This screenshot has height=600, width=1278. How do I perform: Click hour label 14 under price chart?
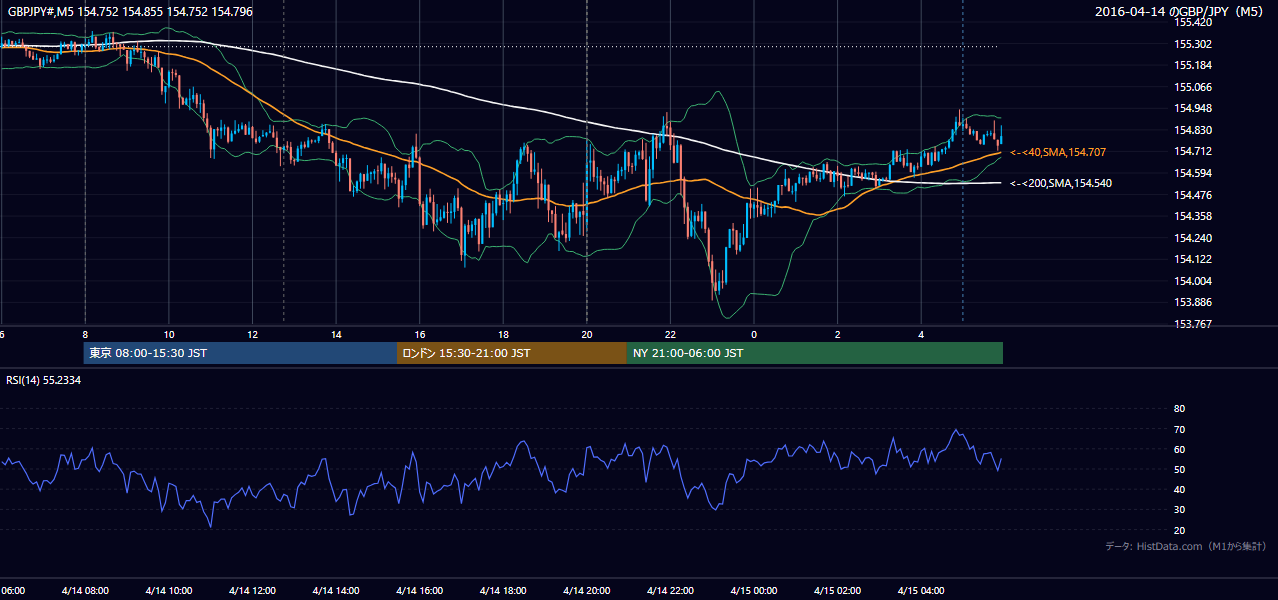[x=336, y=335]
